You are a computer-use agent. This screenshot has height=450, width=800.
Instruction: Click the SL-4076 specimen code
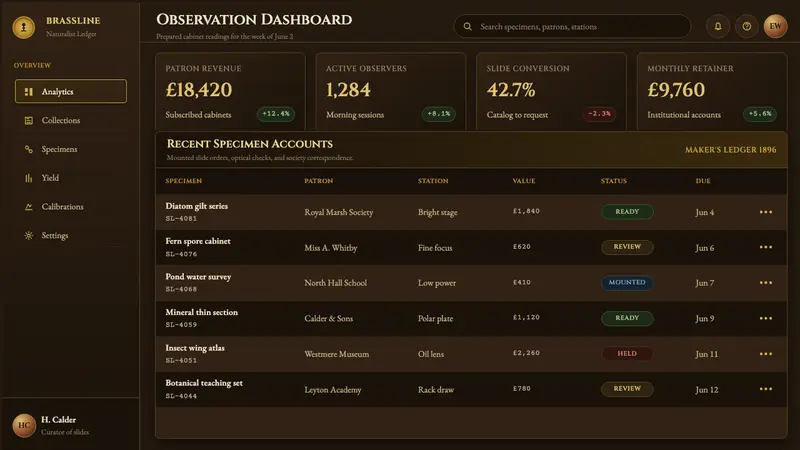click(x=181, y=254)
